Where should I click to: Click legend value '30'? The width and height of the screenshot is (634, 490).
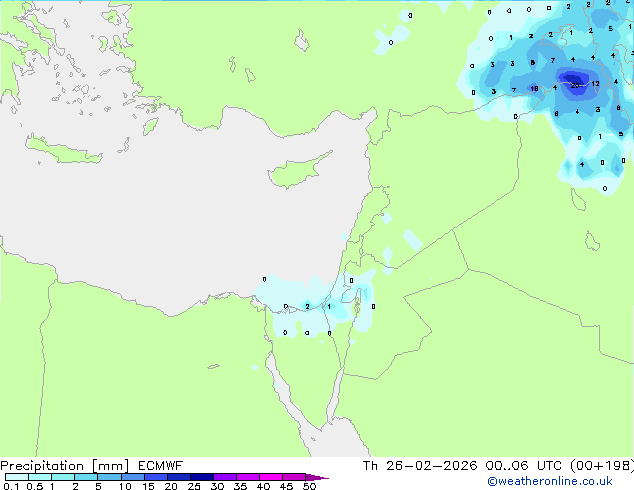(x=217, y=486)
